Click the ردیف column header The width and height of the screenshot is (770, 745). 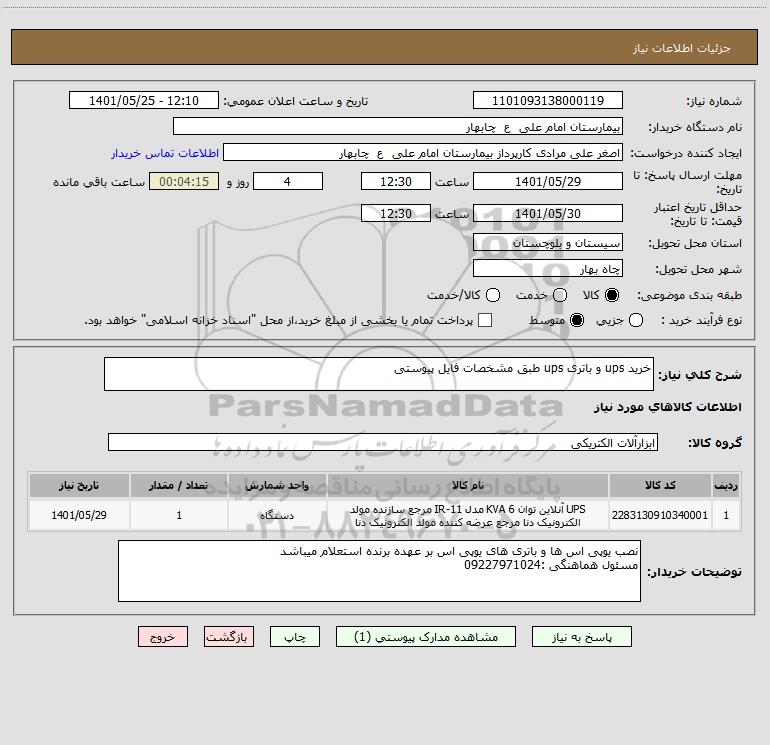coord(726,485)
